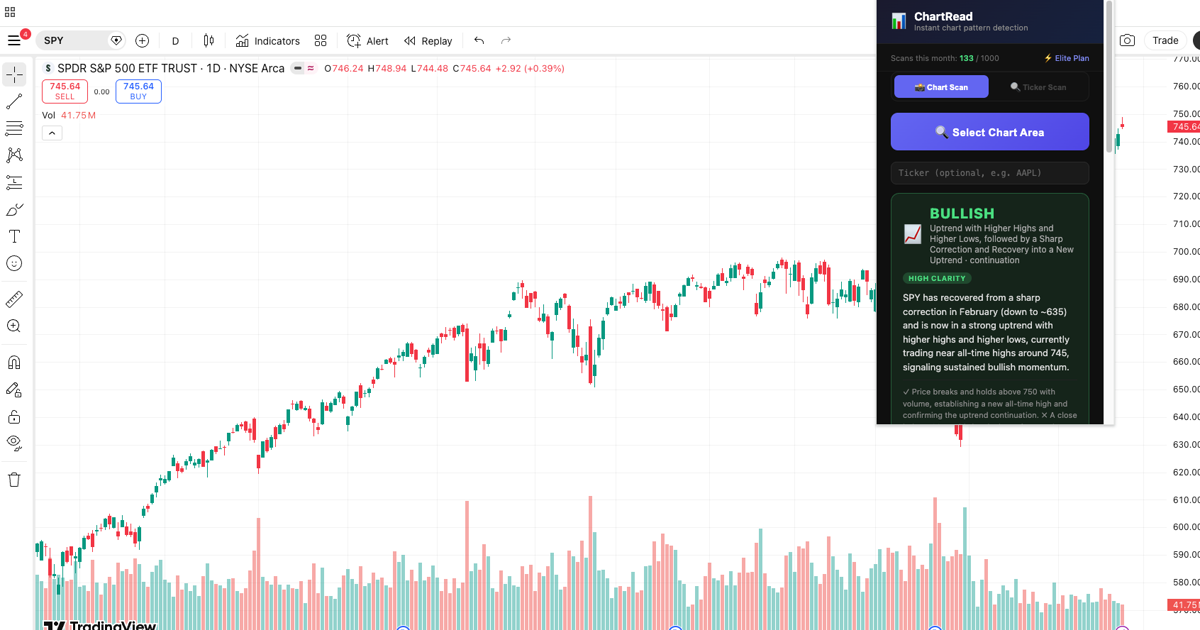1200x630 pixels.
Task: Switch to the Ticker Scan tab
Action: click(x=1038, y=87)
